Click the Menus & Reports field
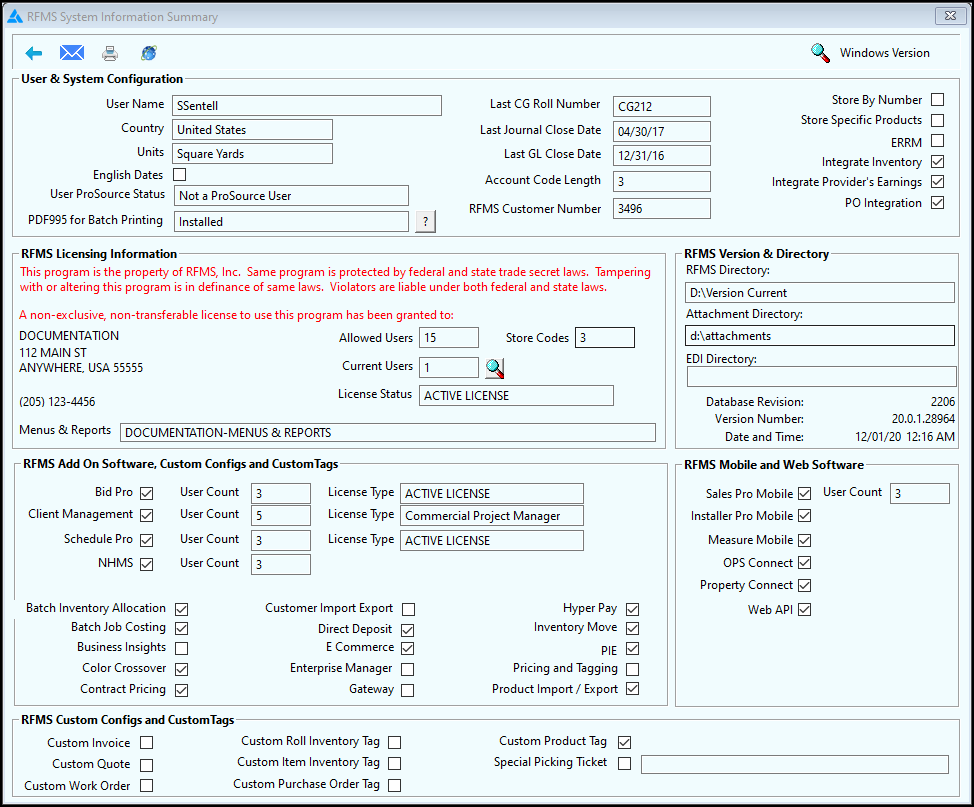This screenshot has height=807, width=974. tap(388, 432)
